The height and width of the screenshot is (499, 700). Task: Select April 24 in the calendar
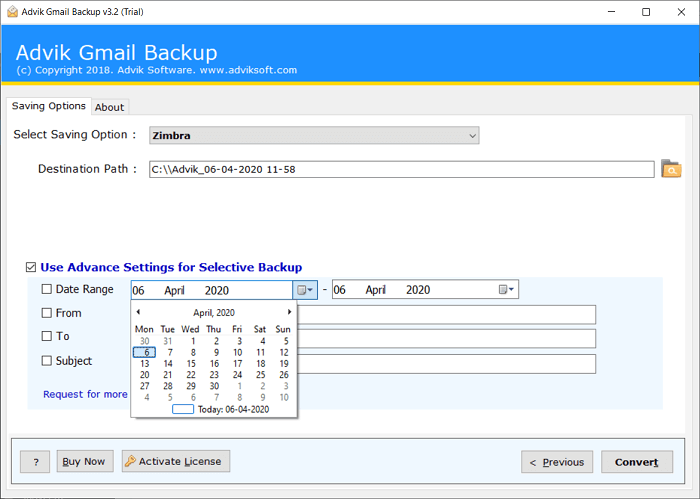[238, 375]
